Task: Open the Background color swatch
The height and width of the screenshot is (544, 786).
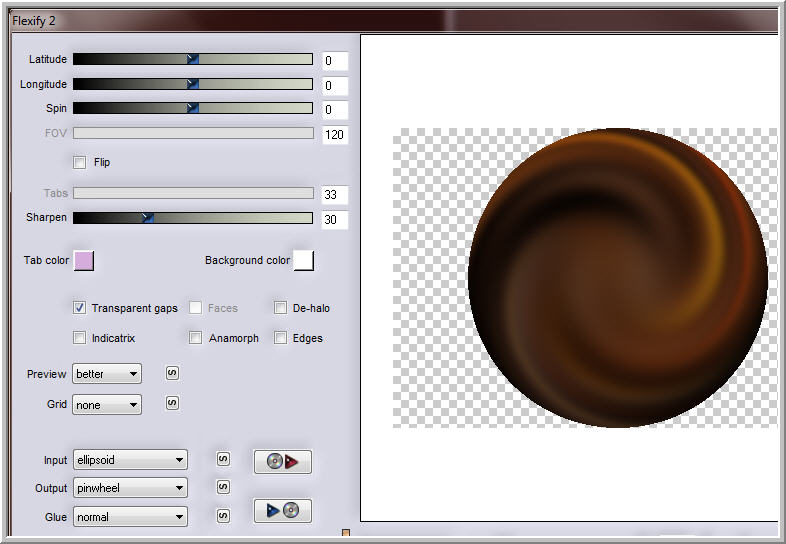Action: point(304,261)
